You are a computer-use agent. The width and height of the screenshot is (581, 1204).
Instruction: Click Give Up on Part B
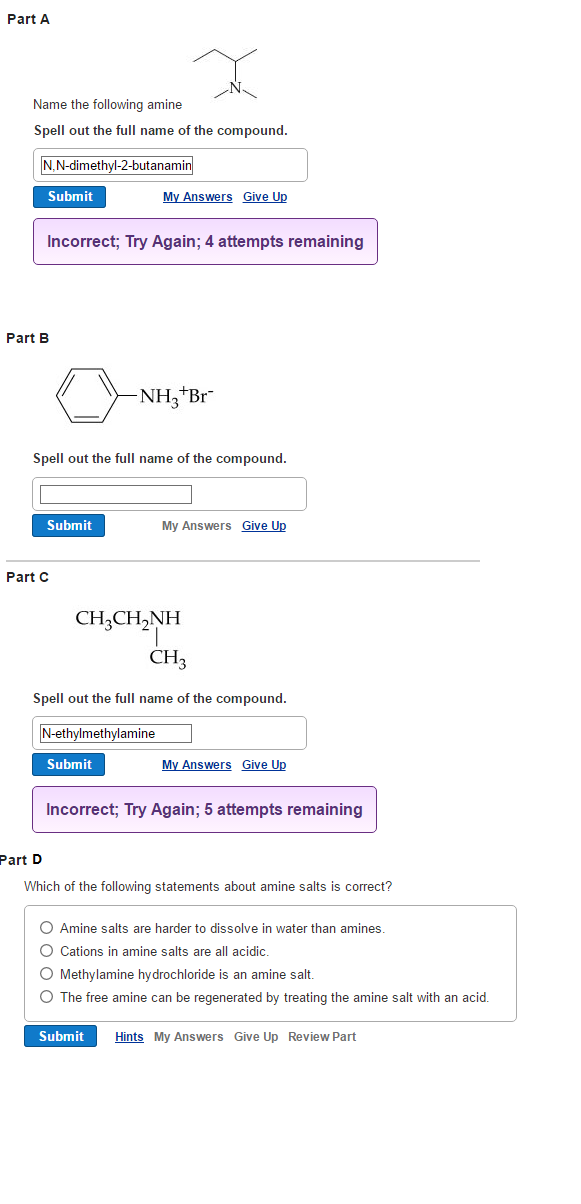tap(263, 525)
